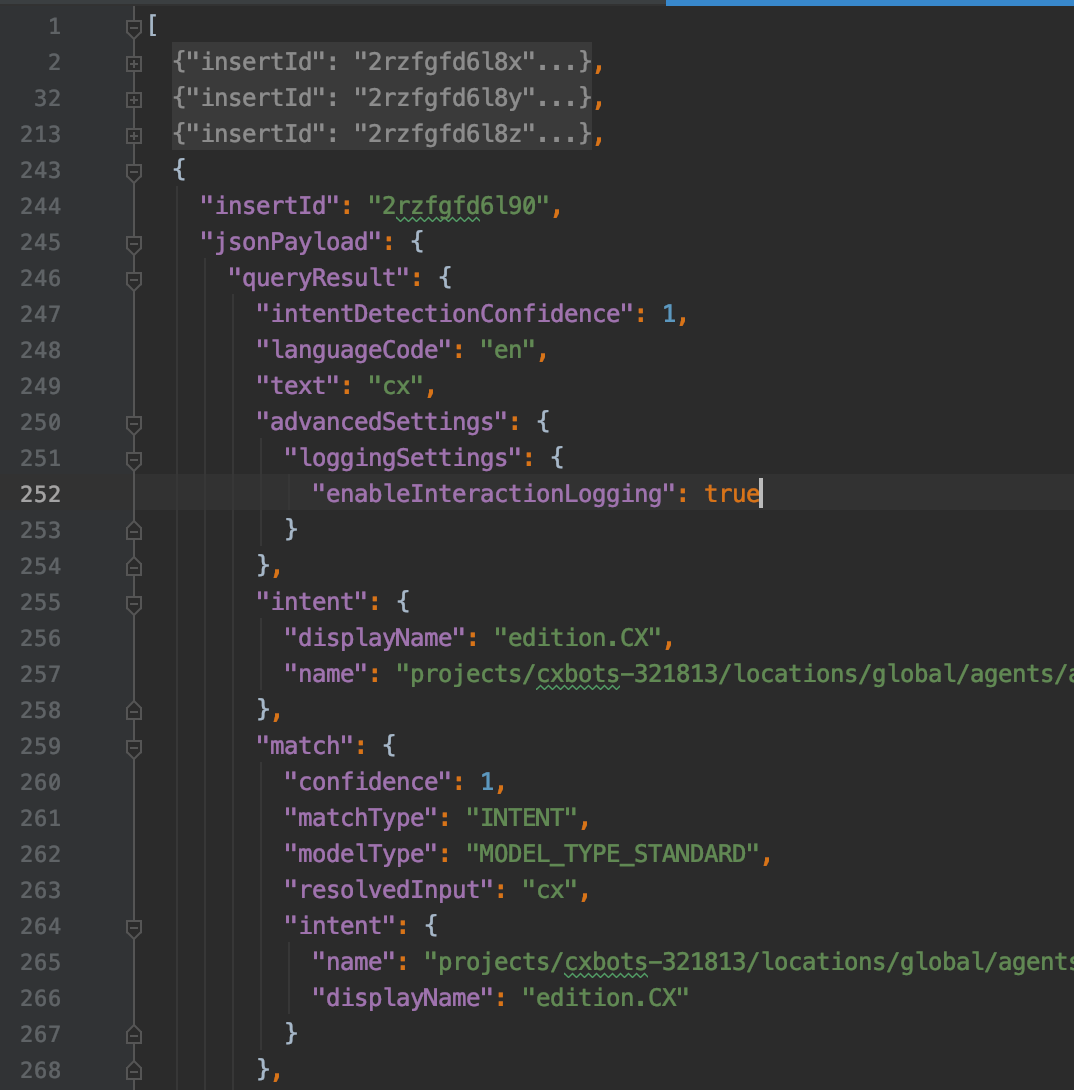Image resolution: width=1074 pixels, height=1090 pixels.
Task: Expand the folded 2rzfgfd6l8x object
Action: click(133, 63)
